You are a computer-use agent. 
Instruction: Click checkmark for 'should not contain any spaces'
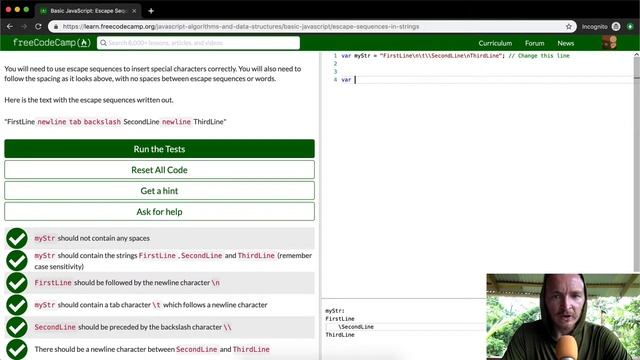[17, 238]
